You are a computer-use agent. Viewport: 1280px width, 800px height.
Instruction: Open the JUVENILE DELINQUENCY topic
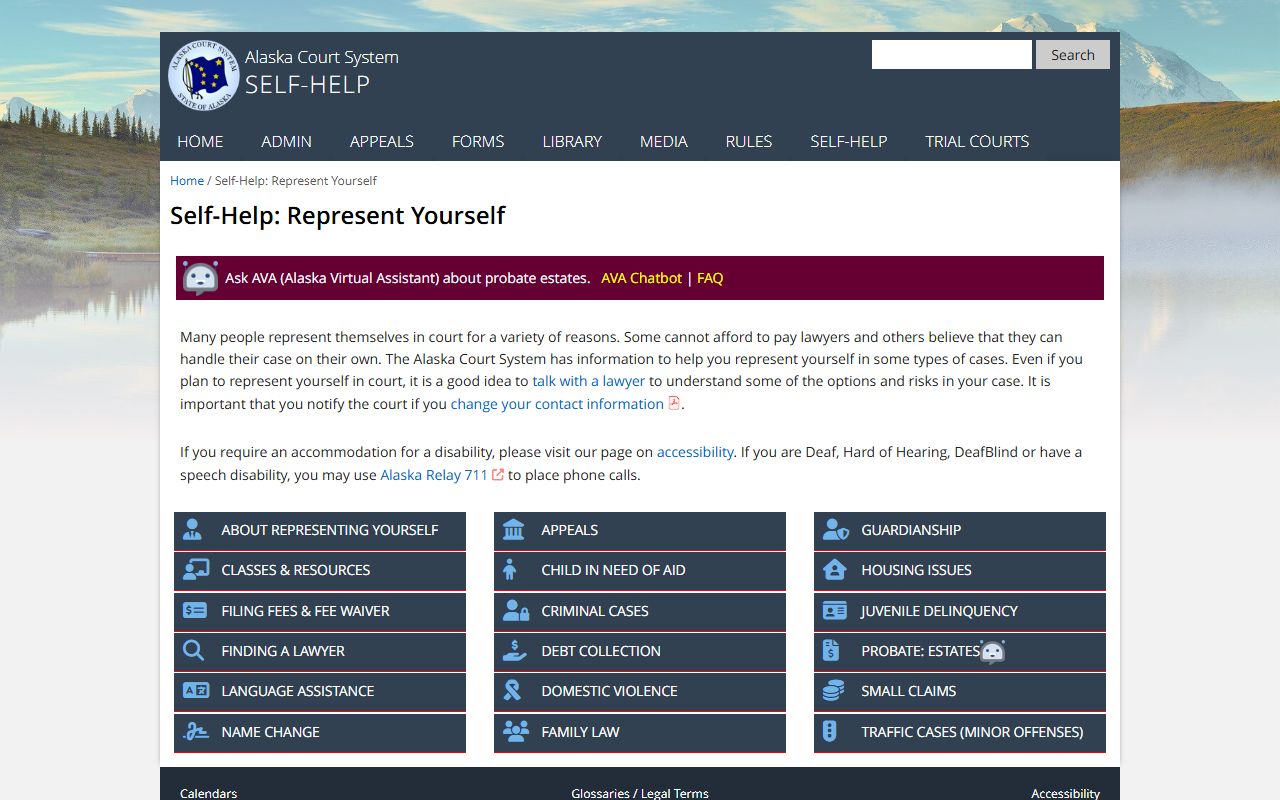tap(960, 611)
